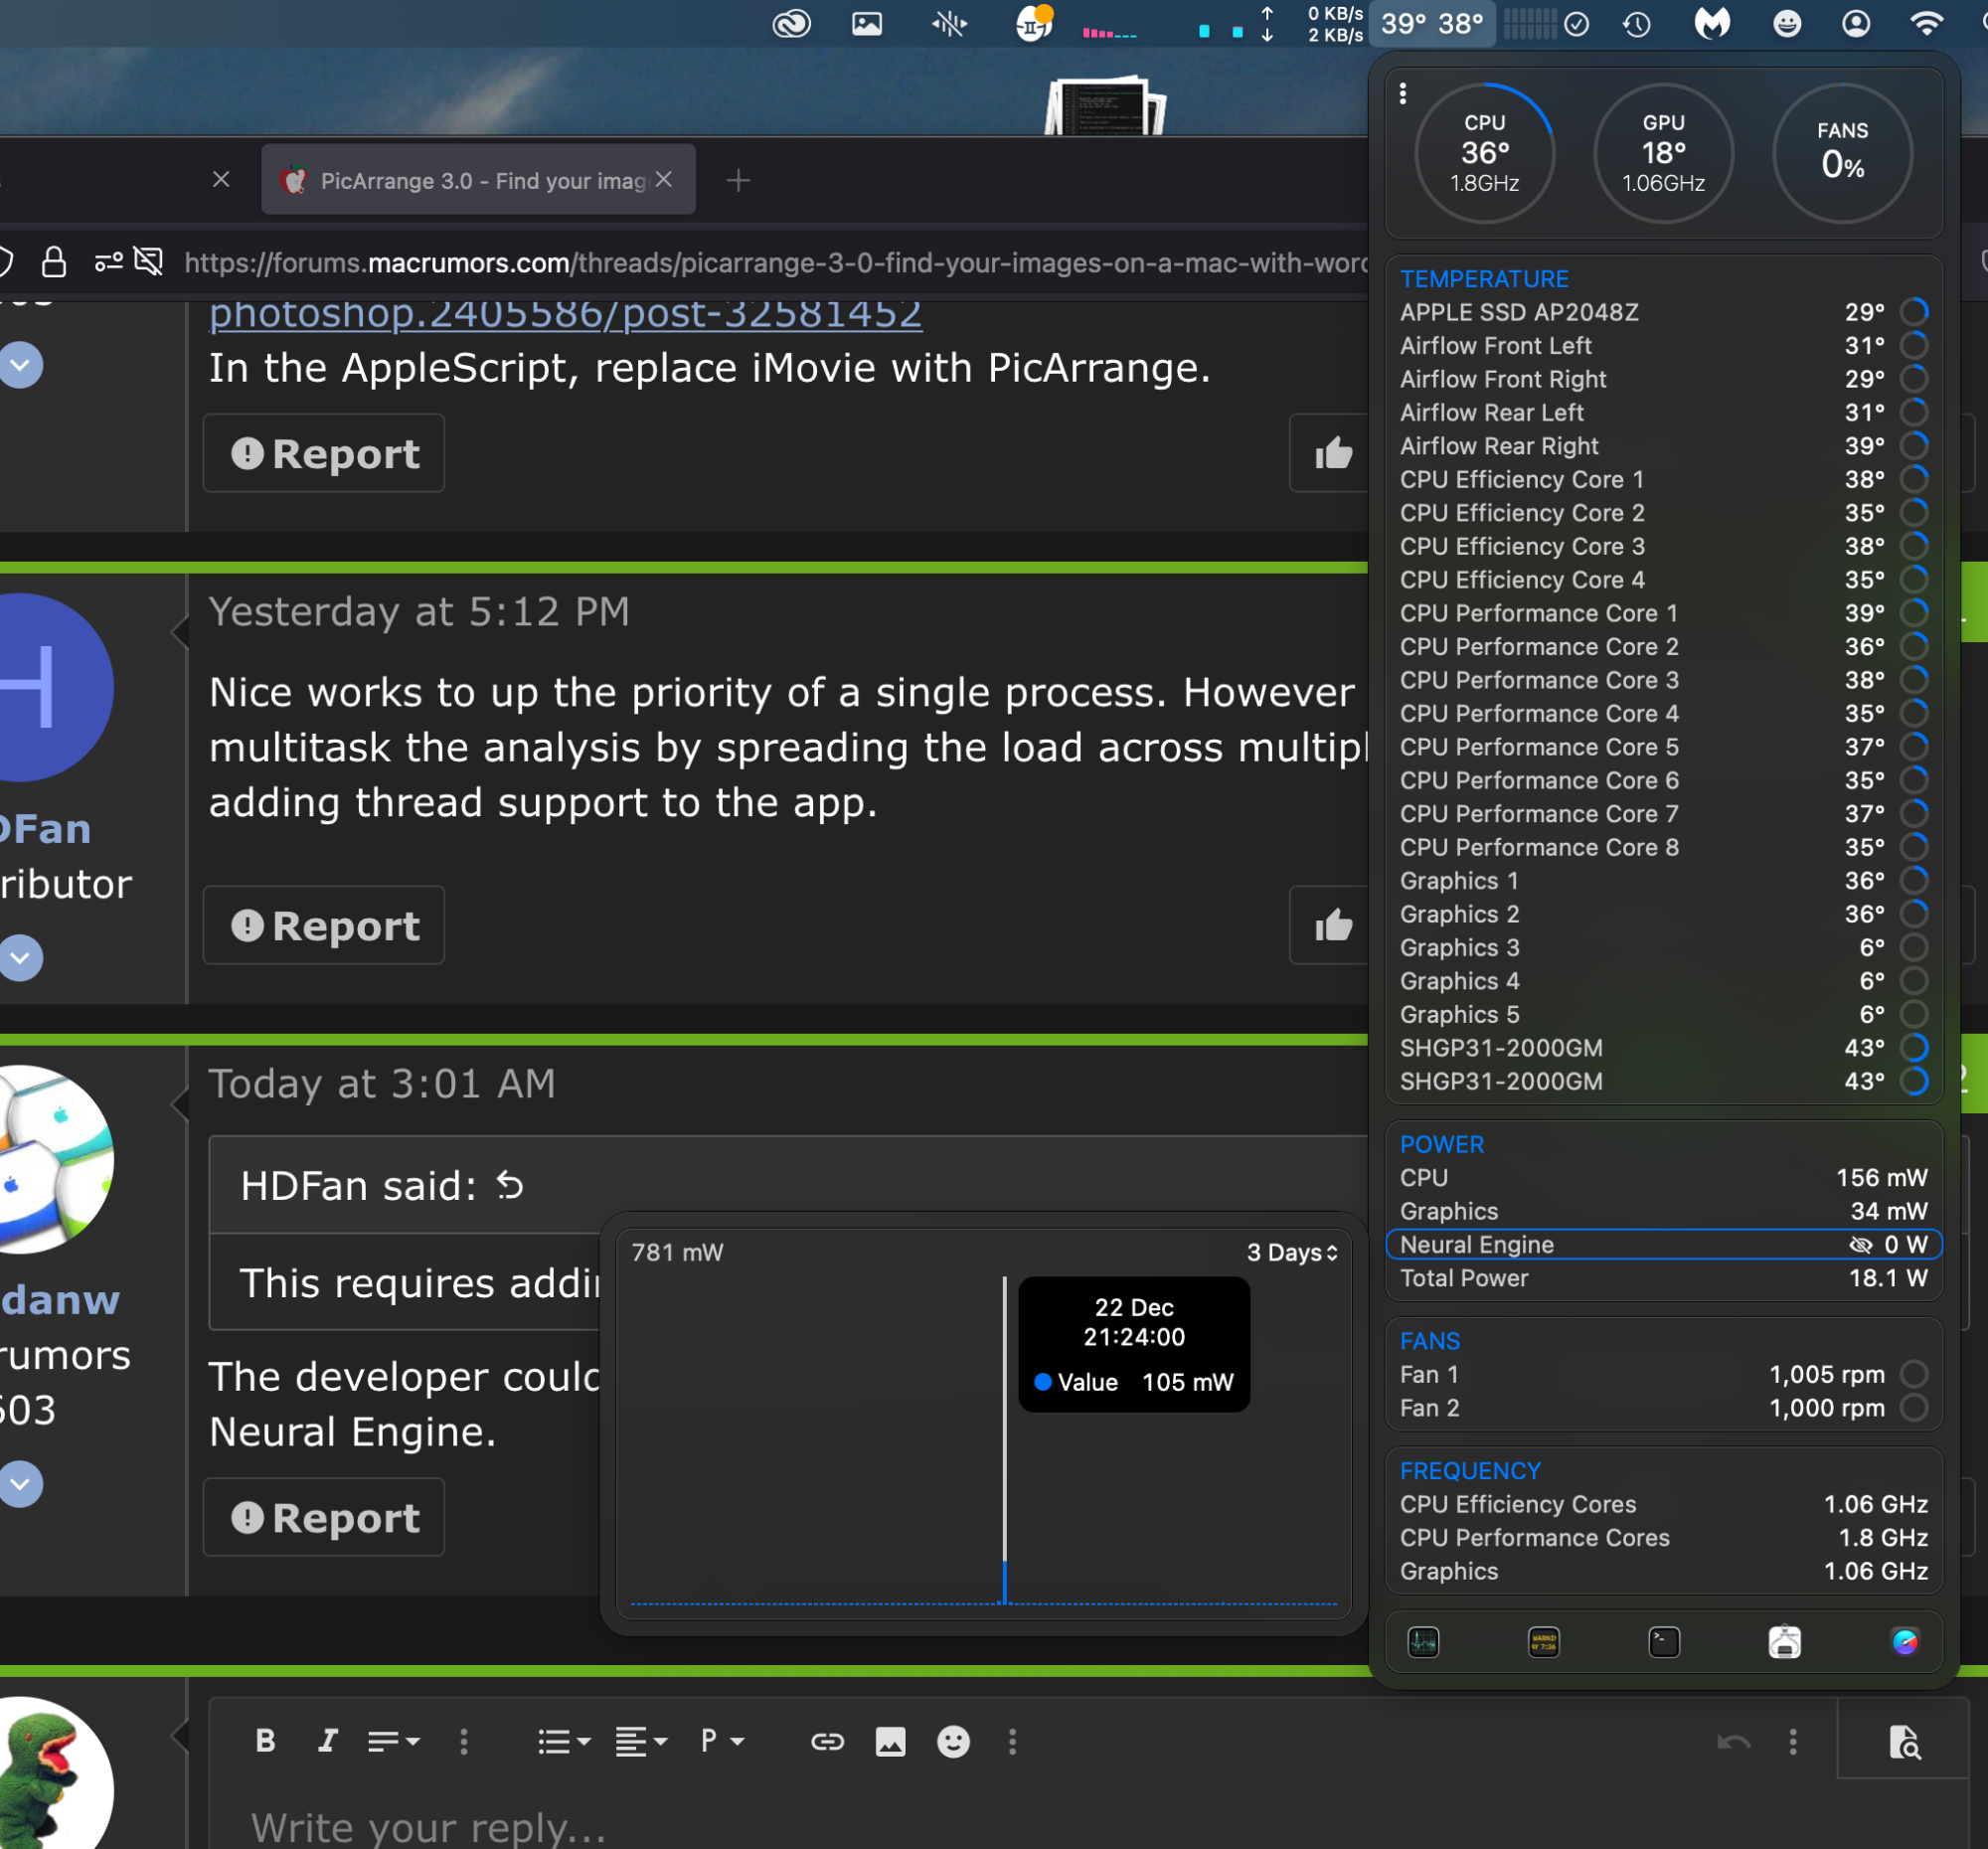Report the AppleScript post

point(324,453)
